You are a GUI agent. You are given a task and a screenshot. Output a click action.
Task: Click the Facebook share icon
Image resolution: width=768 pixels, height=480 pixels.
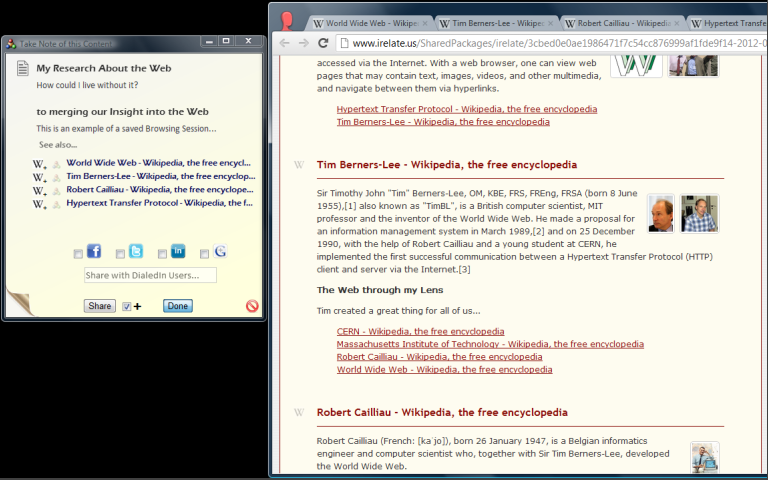[94, 251]
